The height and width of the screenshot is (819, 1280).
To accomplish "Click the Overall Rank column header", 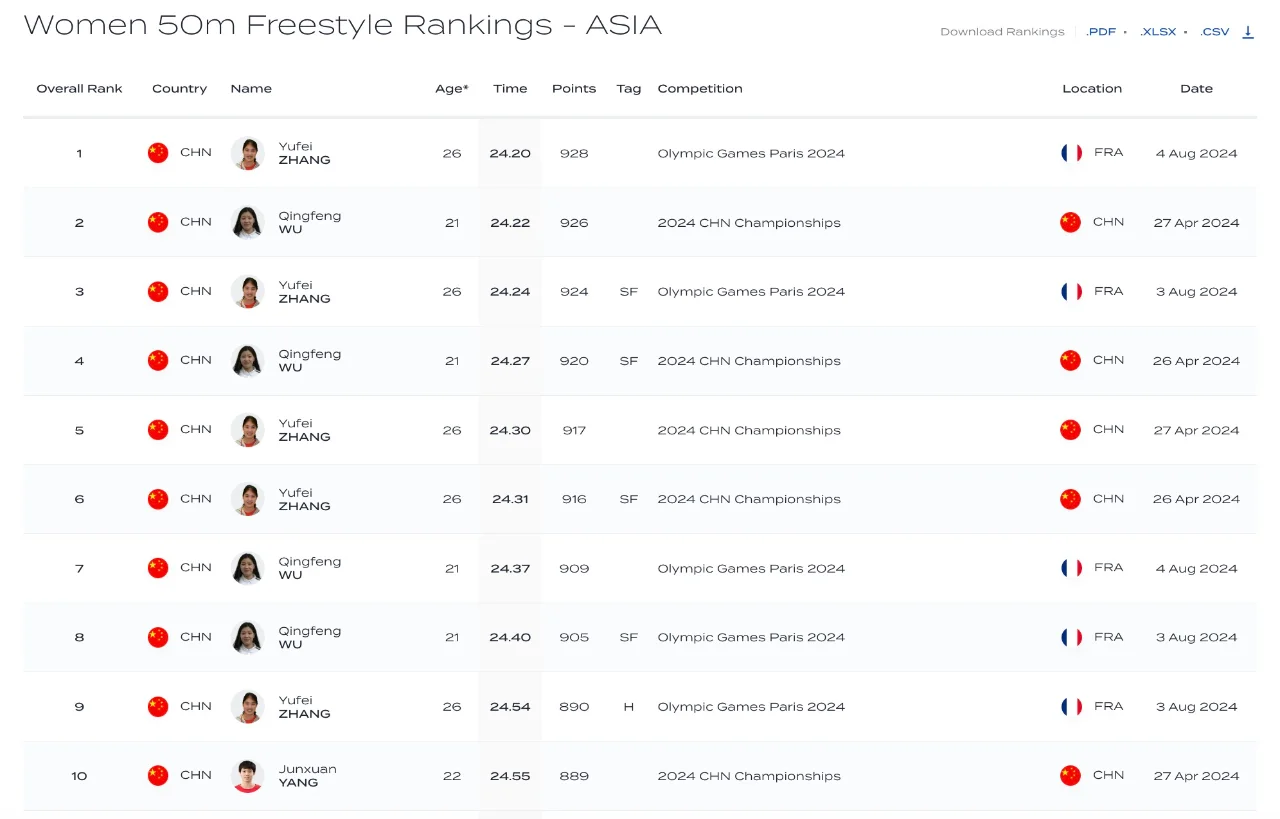I will pos(79,89).
